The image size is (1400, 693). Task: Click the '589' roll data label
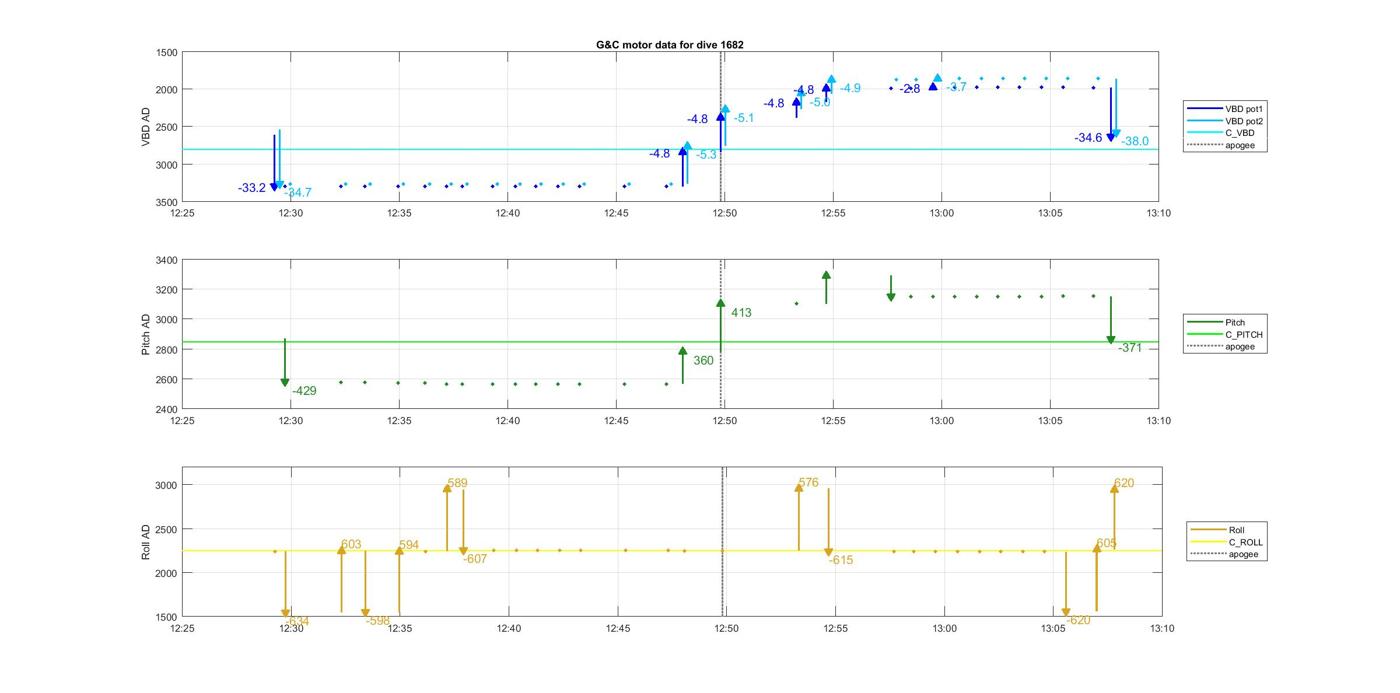click(x=458, y=483)
